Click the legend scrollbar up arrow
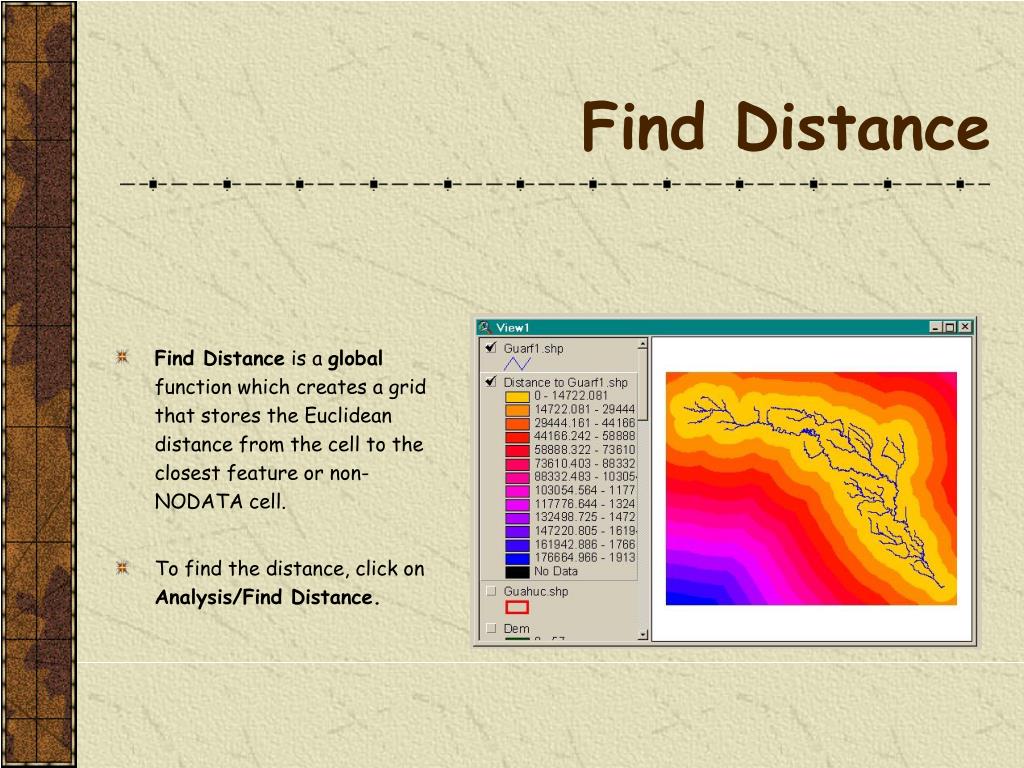 pos(643,344)
